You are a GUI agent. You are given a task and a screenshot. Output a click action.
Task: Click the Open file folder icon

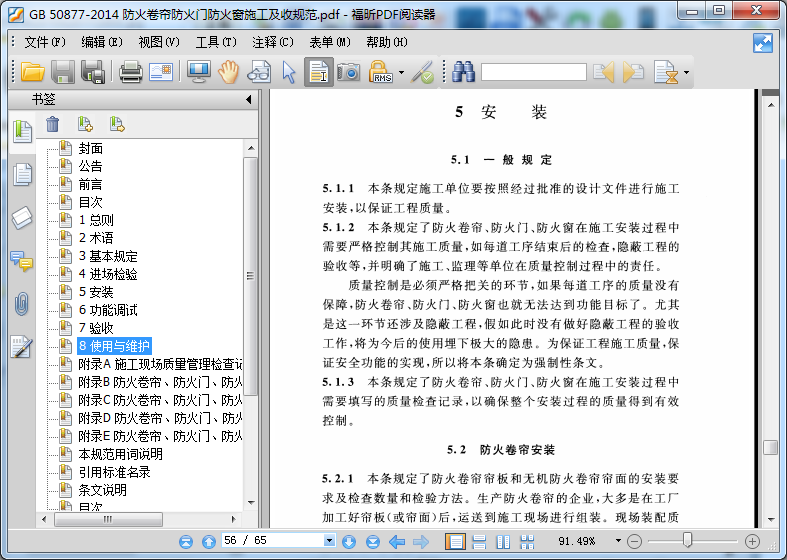pos(32,72)
